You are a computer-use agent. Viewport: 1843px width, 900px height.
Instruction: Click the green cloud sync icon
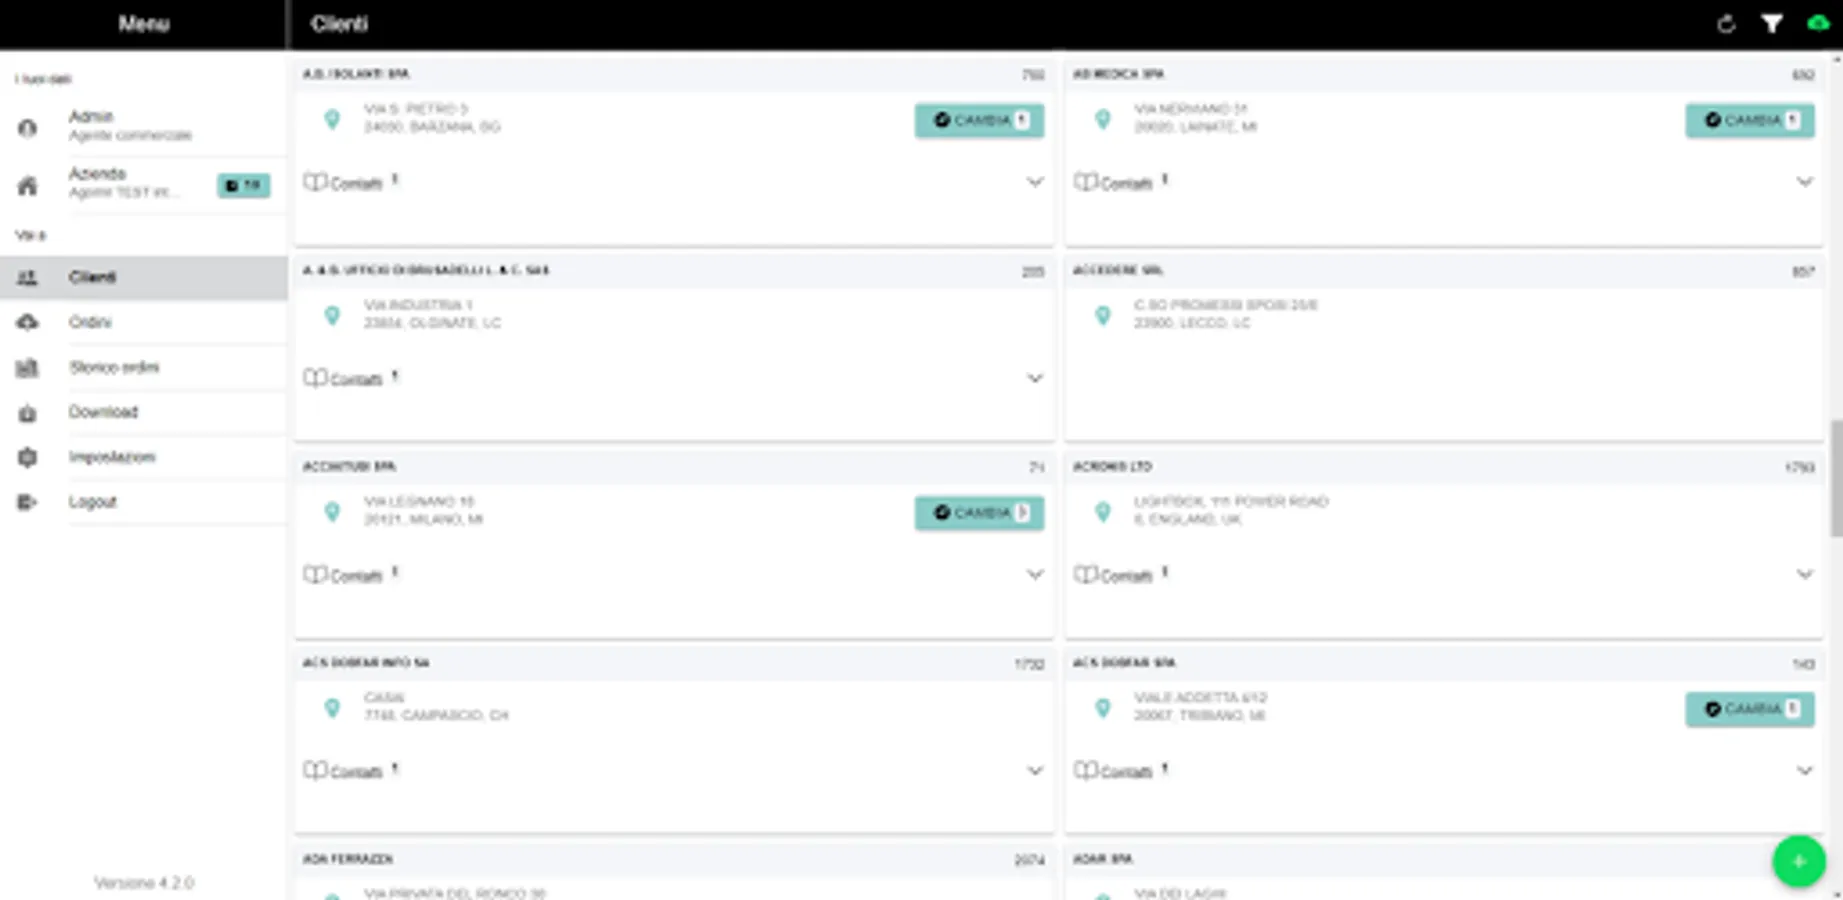1818,23
